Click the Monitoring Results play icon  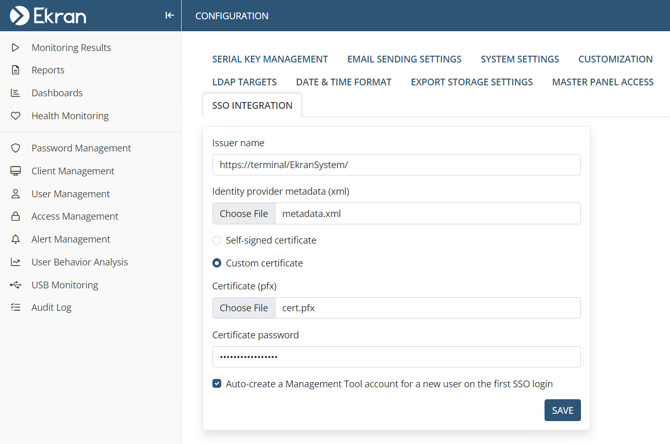point(15,48)
